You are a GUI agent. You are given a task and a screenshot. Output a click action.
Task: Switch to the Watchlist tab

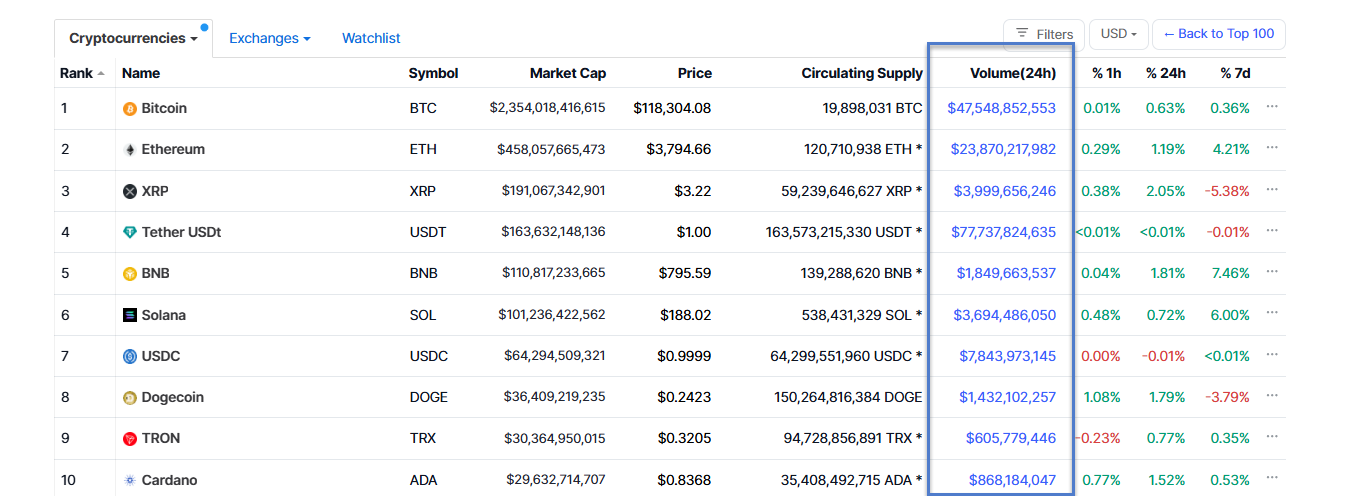click(x=371, y=38)
